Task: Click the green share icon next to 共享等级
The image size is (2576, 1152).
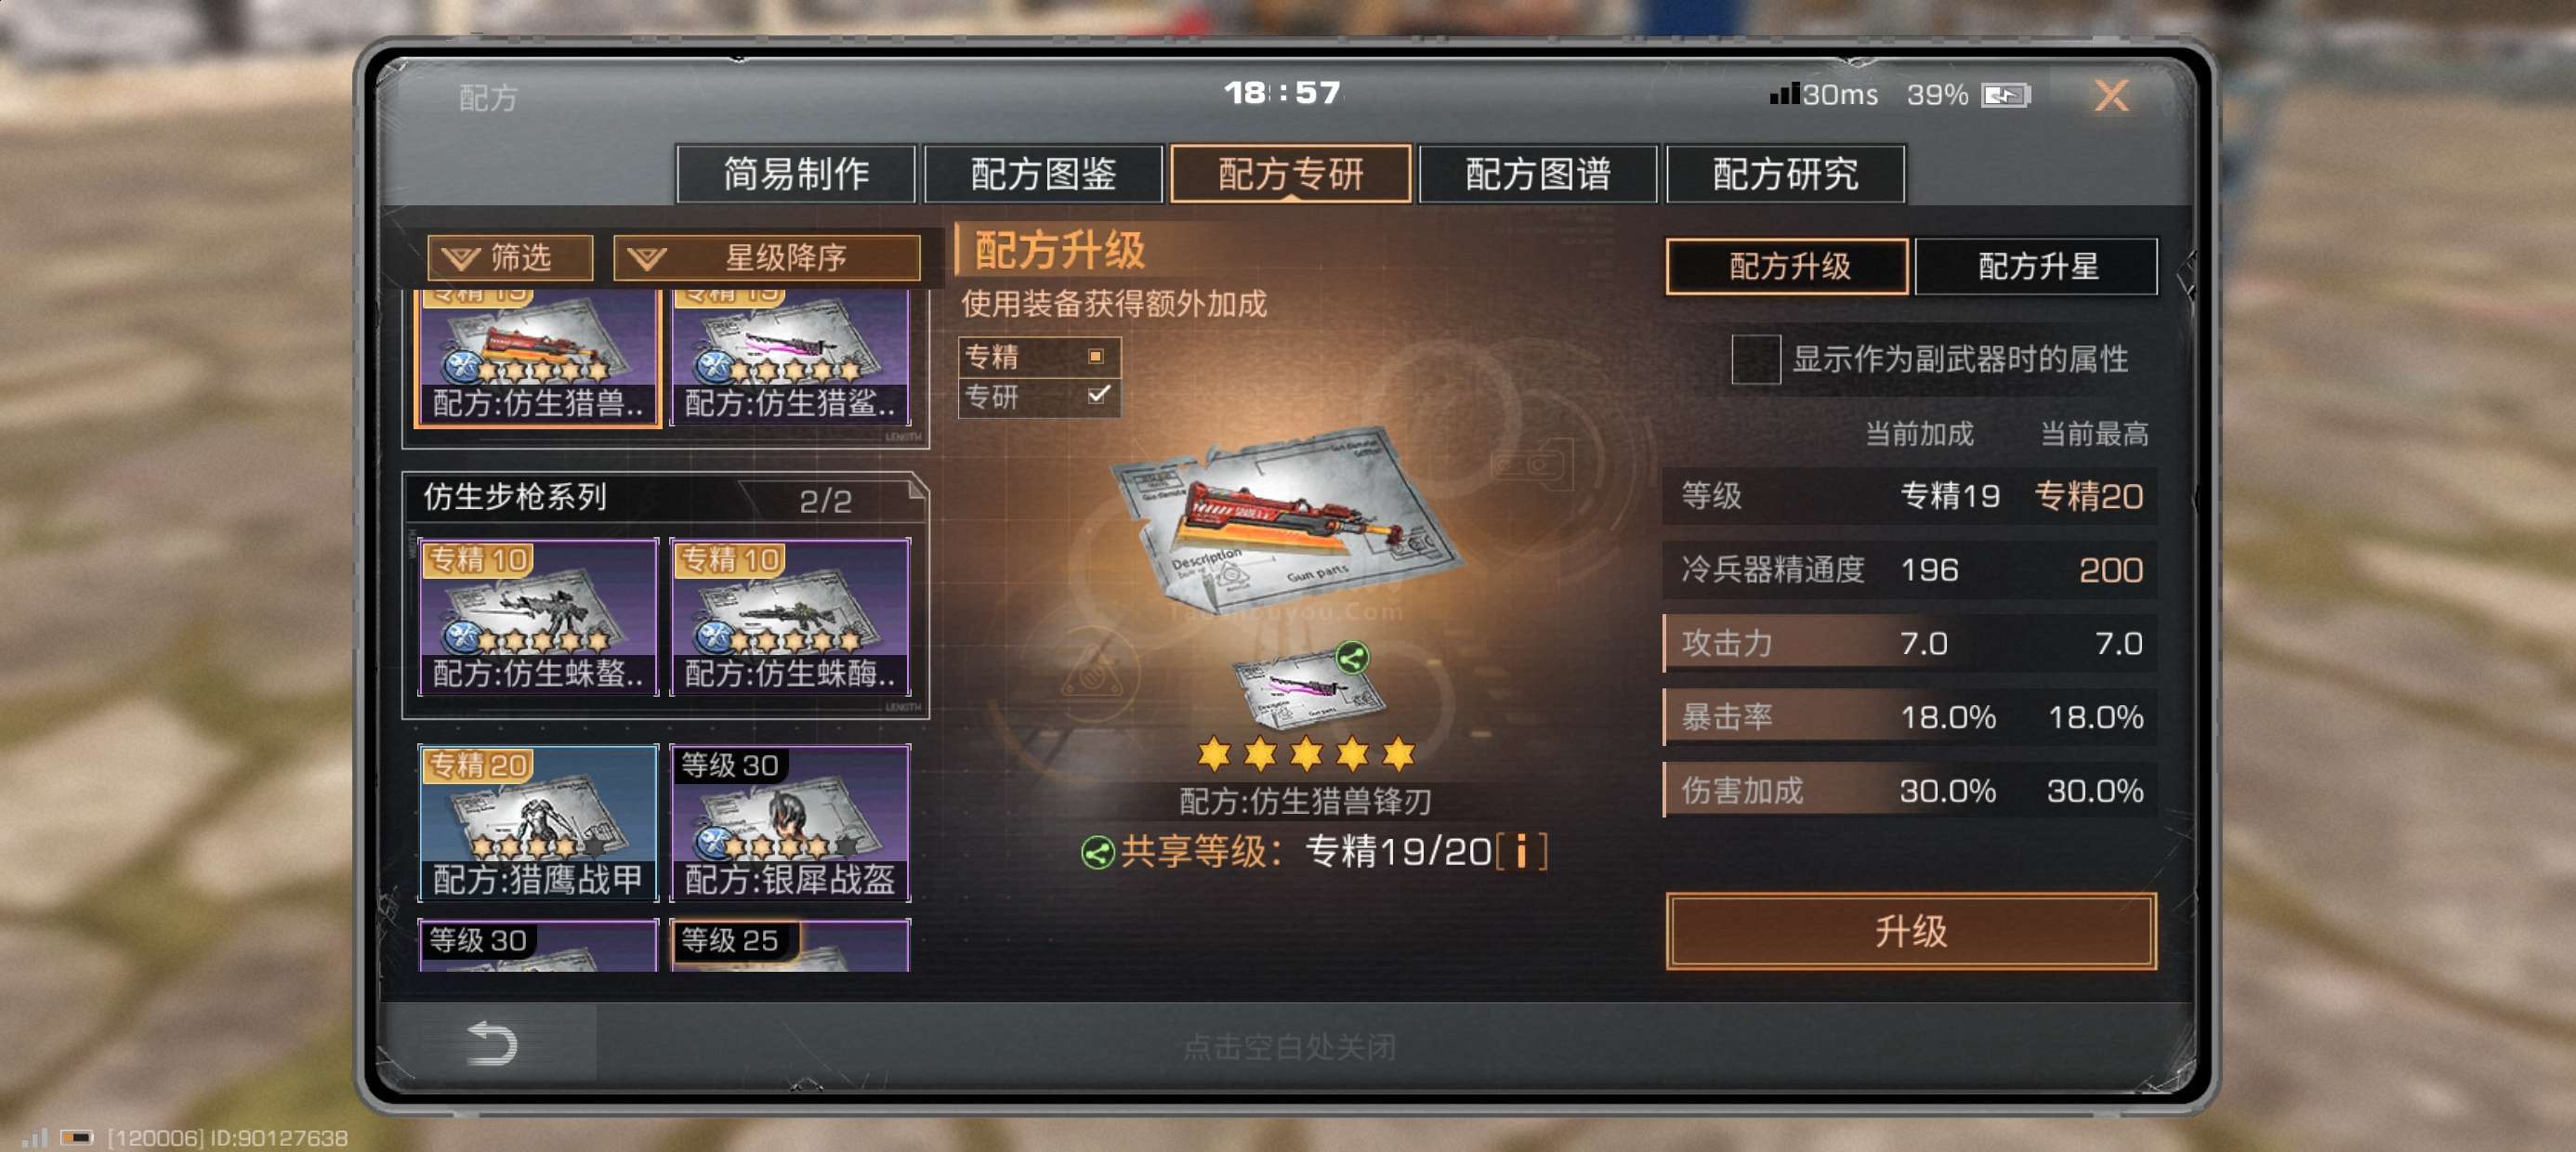Action: coord(1097,853)
